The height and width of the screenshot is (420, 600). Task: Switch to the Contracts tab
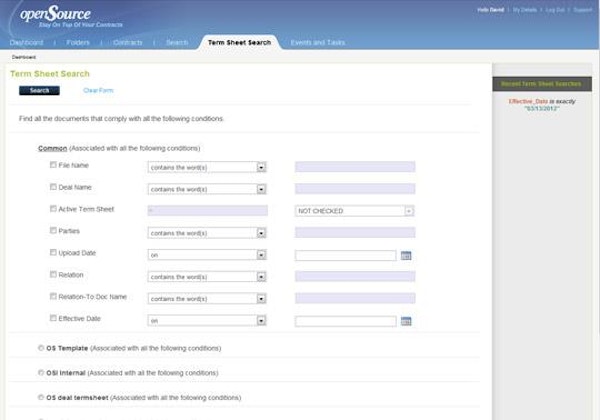pos(127,43)
